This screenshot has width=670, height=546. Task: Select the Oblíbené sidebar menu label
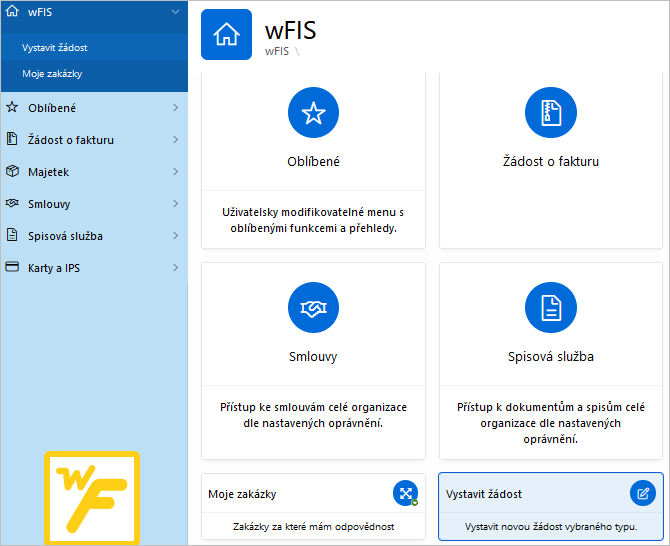pos(52,108)
